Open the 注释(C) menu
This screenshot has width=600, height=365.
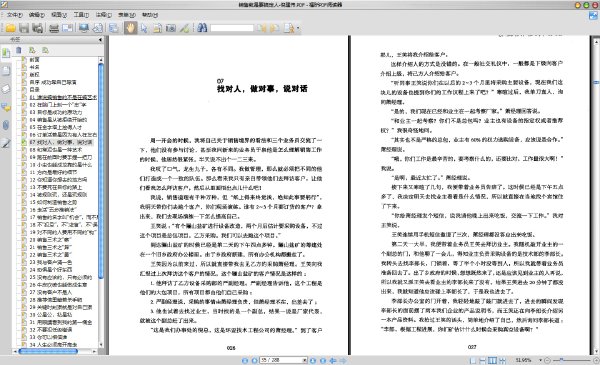104,15
